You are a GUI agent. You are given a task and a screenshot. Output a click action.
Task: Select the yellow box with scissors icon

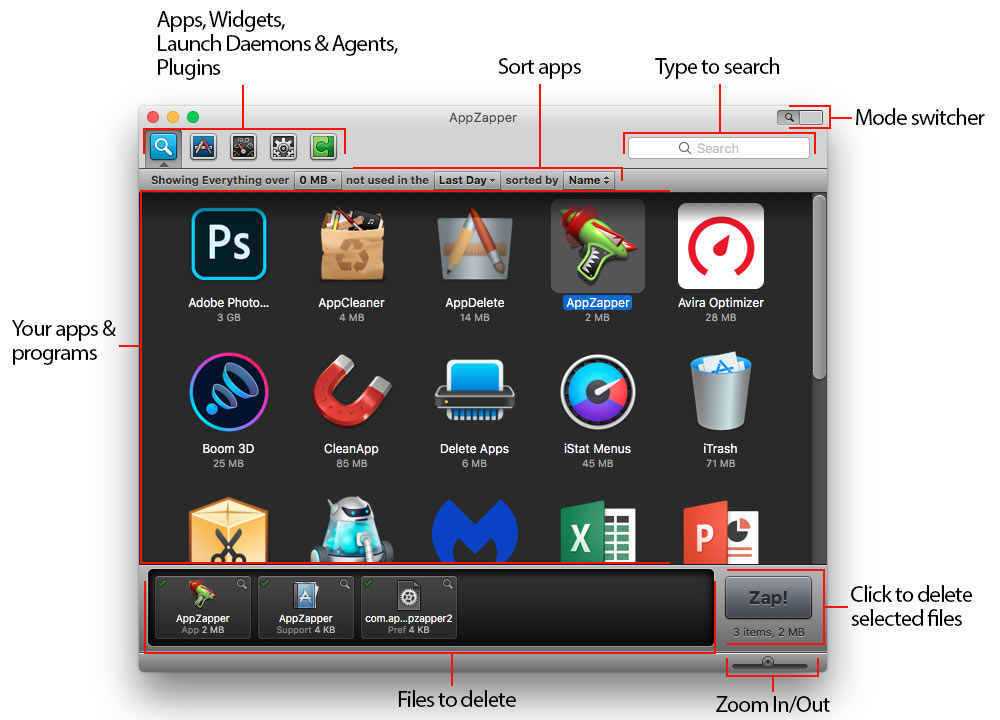tap(228, 531)
